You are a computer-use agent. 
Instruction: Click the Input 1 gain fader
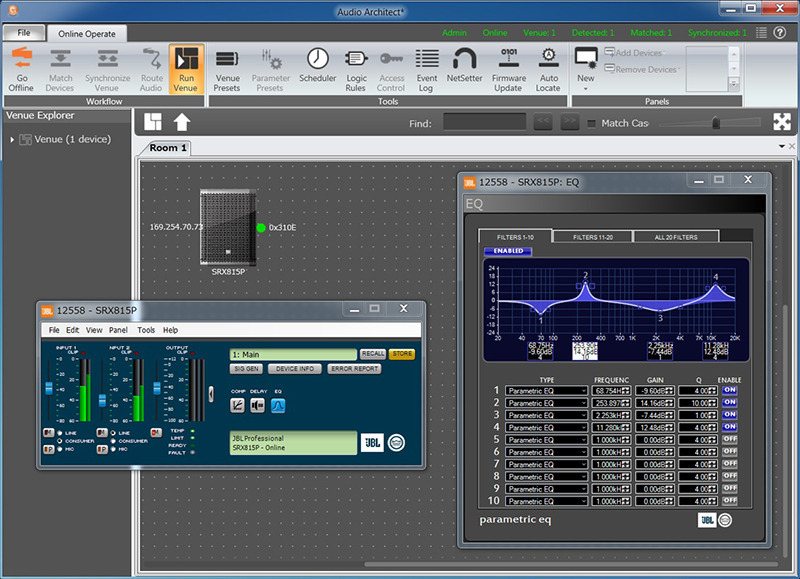tap(49, 388)
